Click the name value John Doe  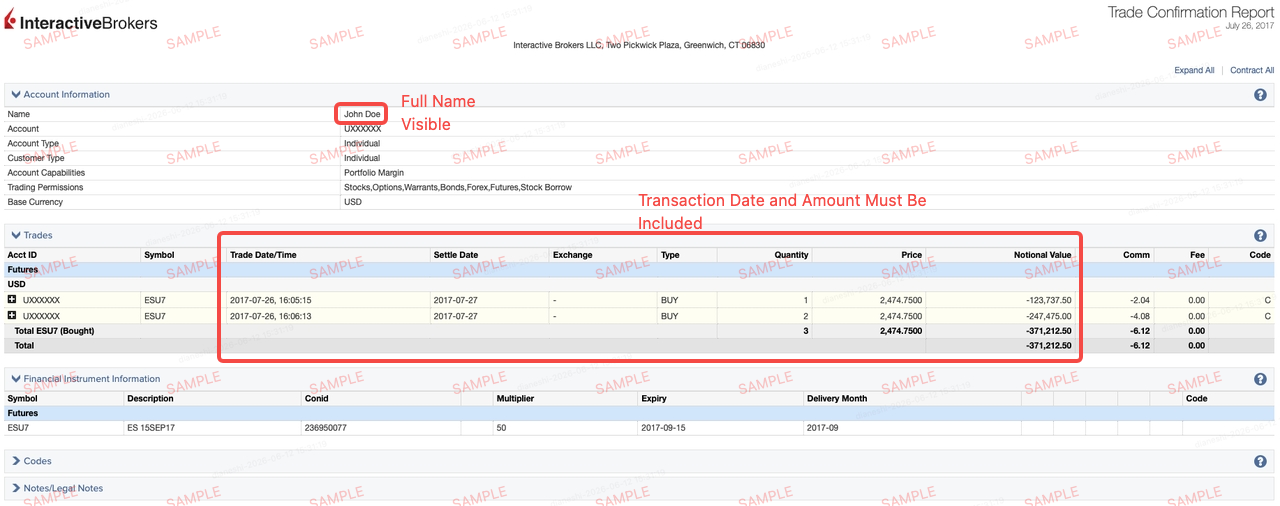pyautogui.click(x=362, y=114)
